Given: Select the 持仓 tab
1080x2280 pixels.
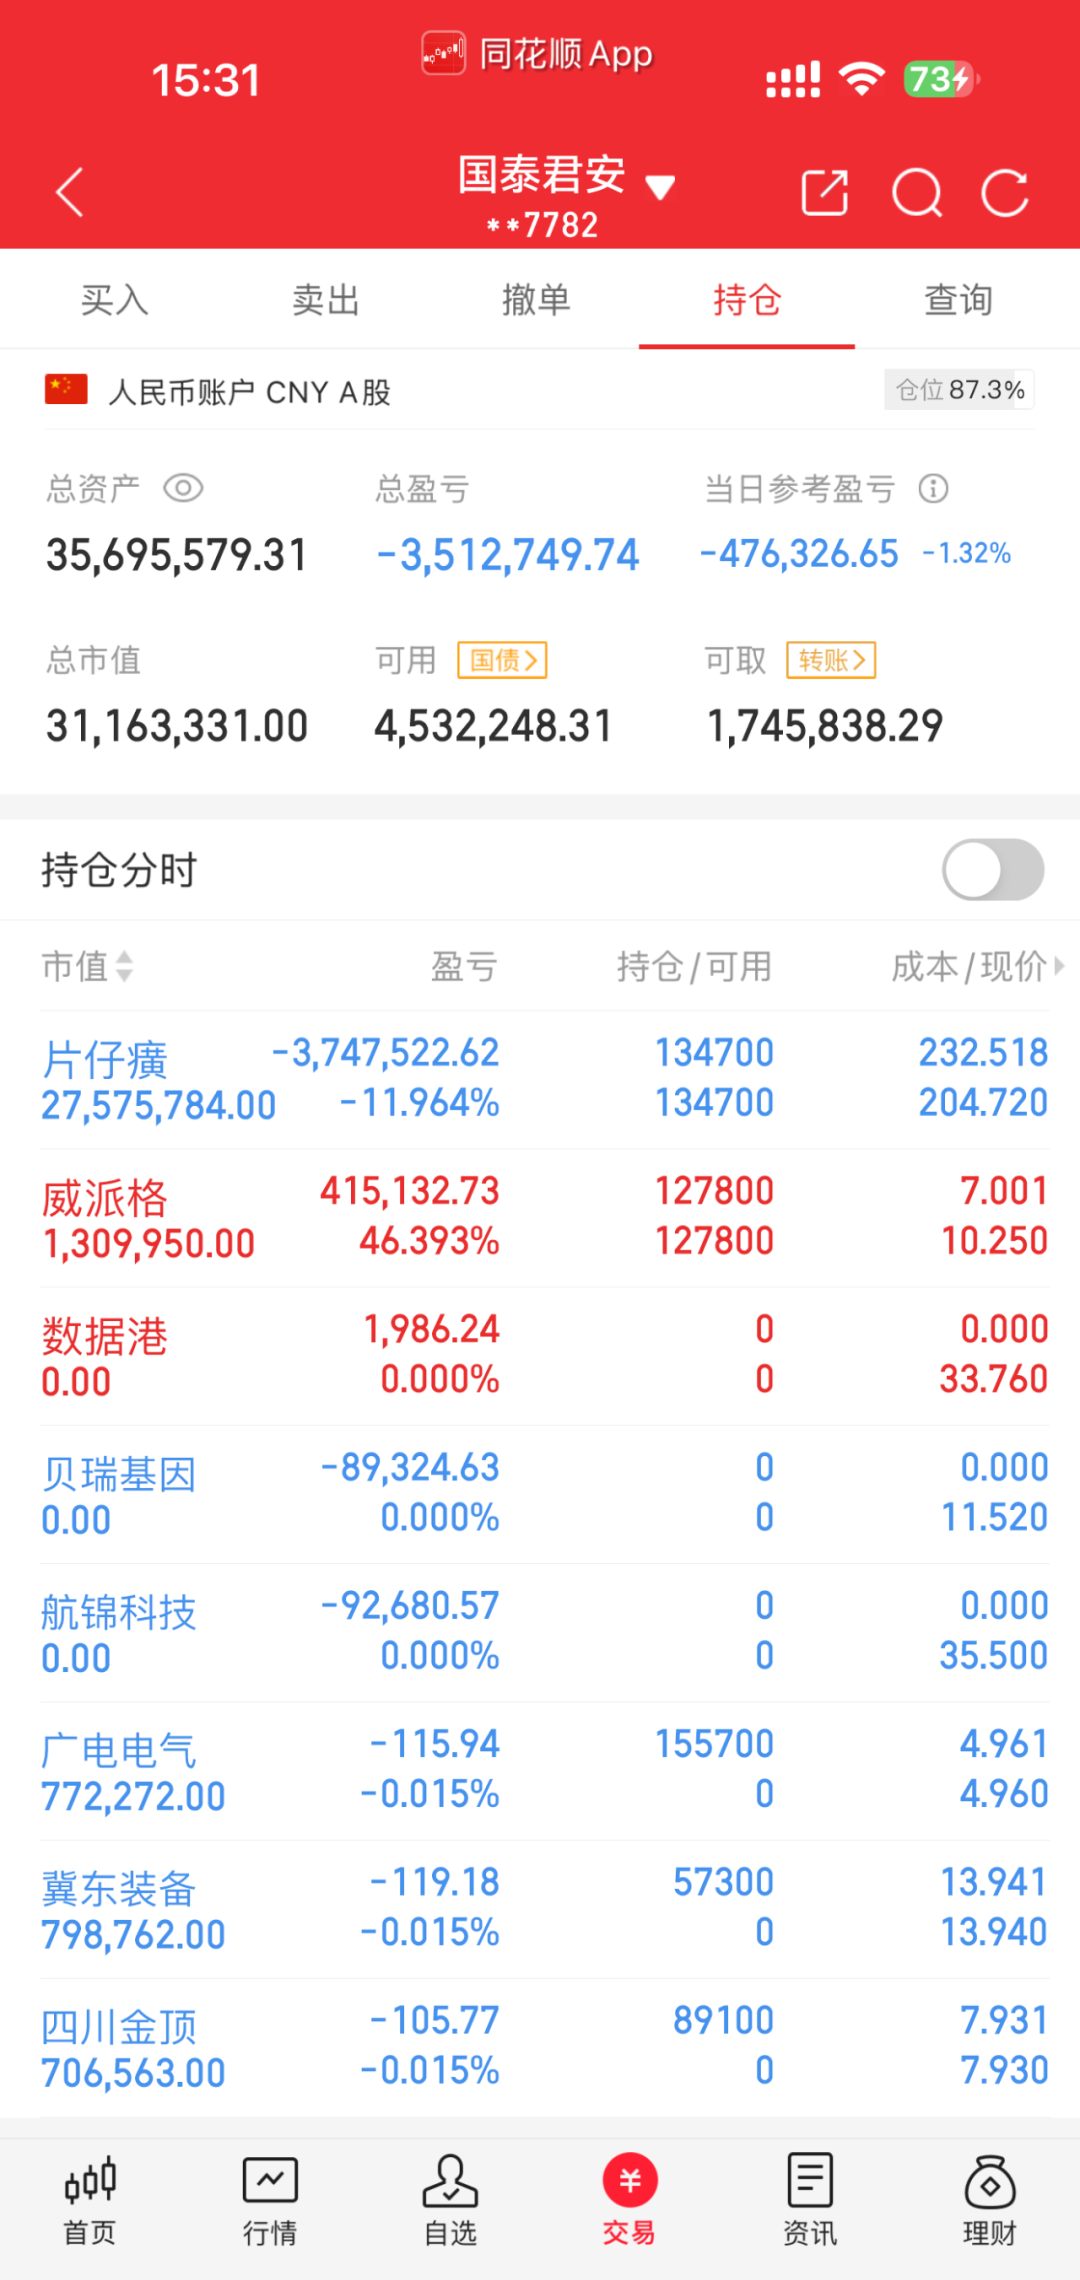Looking at the screenshot, I should 747,299.
